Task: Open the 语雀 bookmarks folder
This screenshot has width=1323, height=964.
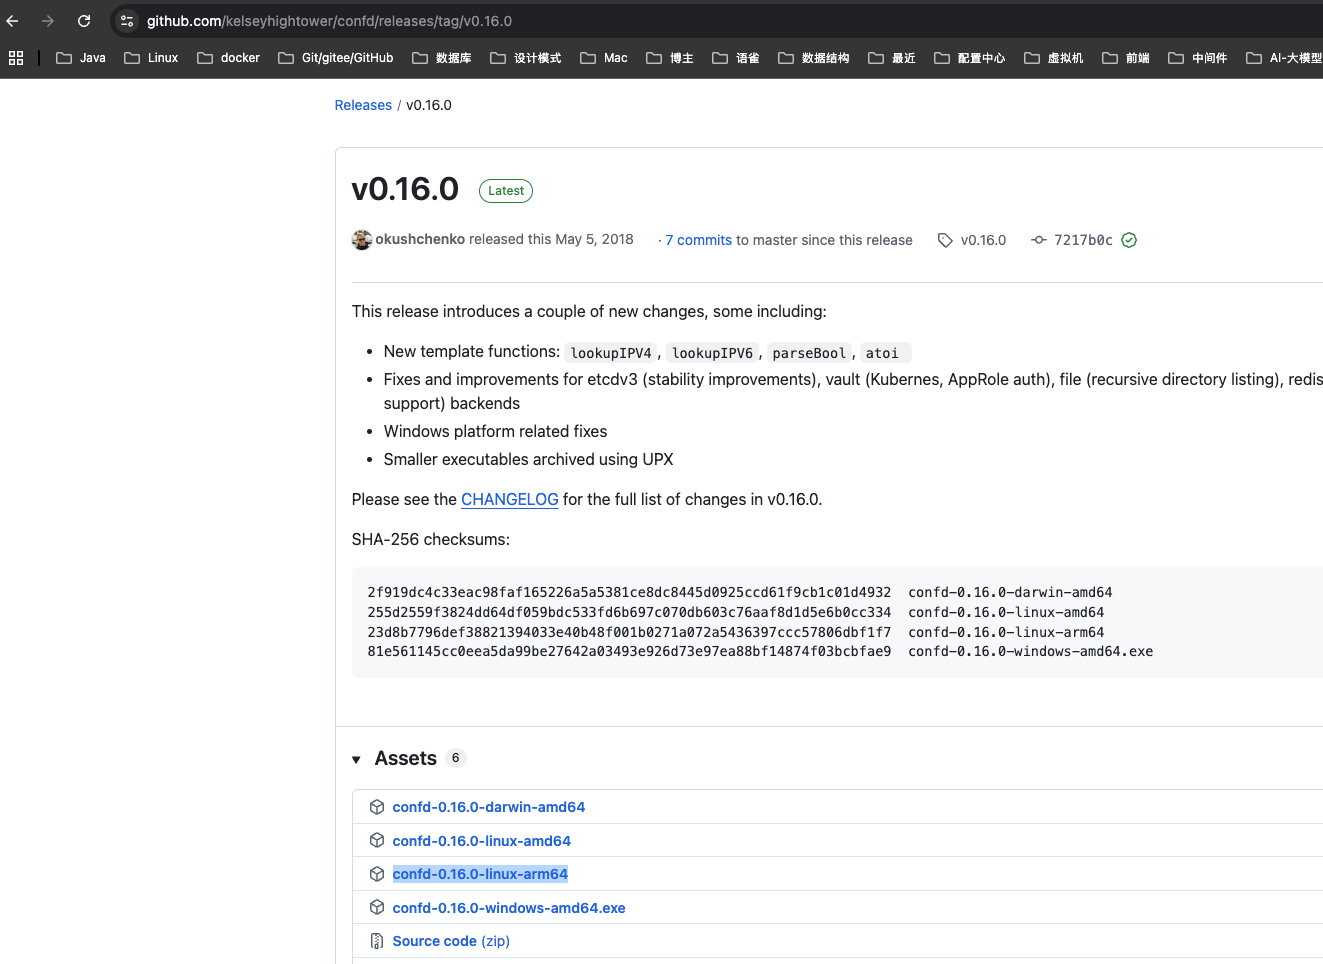Action: (736, 58)
